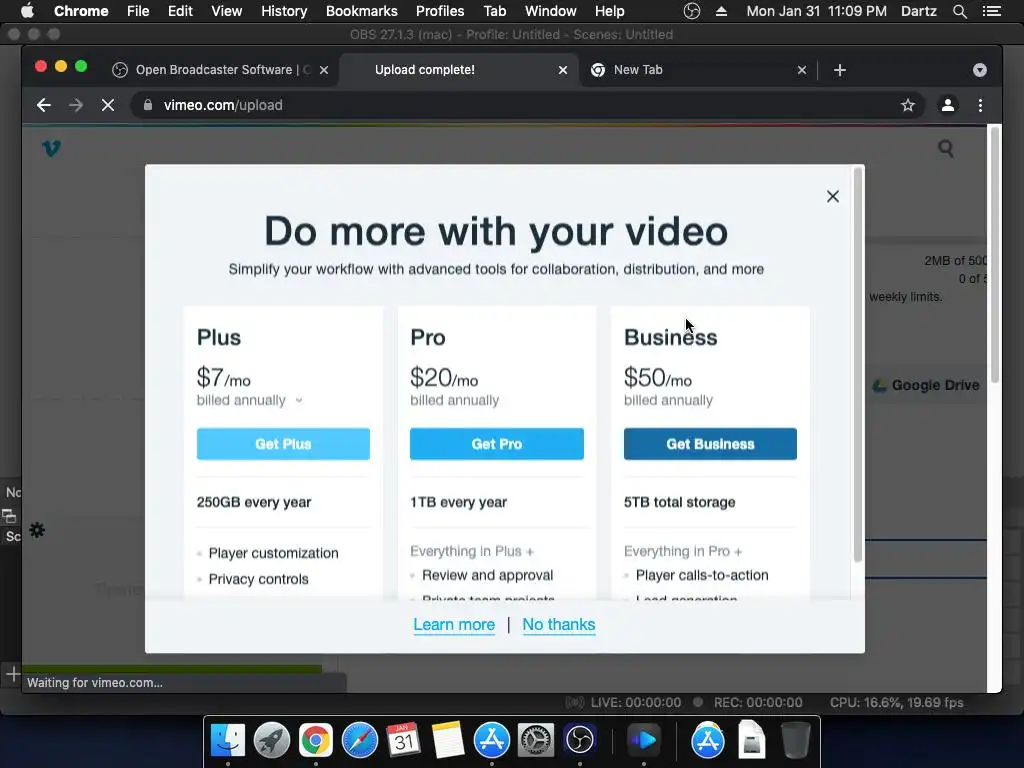Click the Get Plus button
This screenshot has width=1024, height=768.
(x=283, y=444)
